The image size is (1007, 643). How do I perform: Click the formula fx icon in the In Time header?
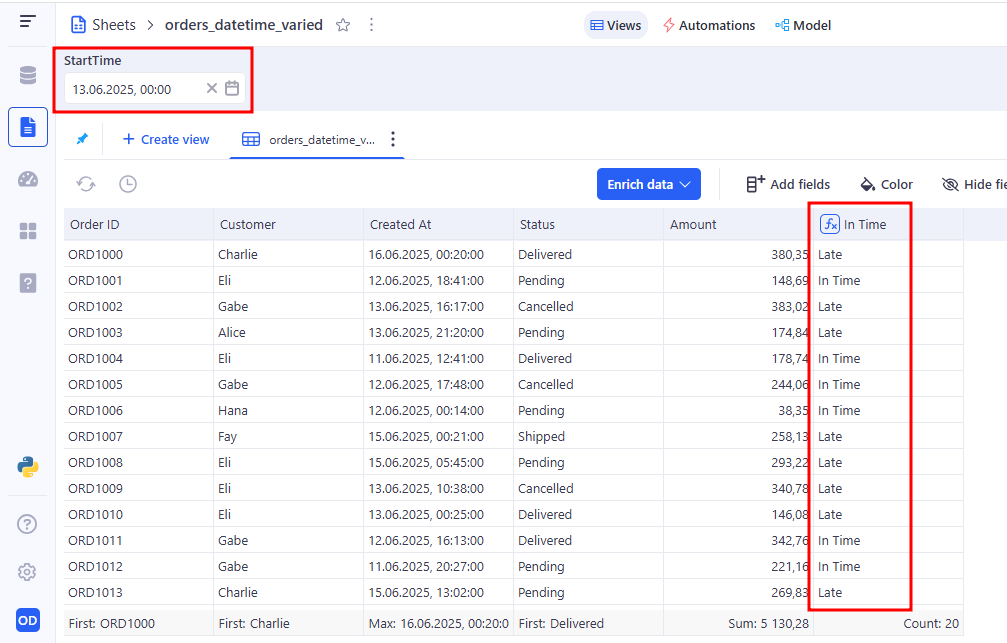830,224
